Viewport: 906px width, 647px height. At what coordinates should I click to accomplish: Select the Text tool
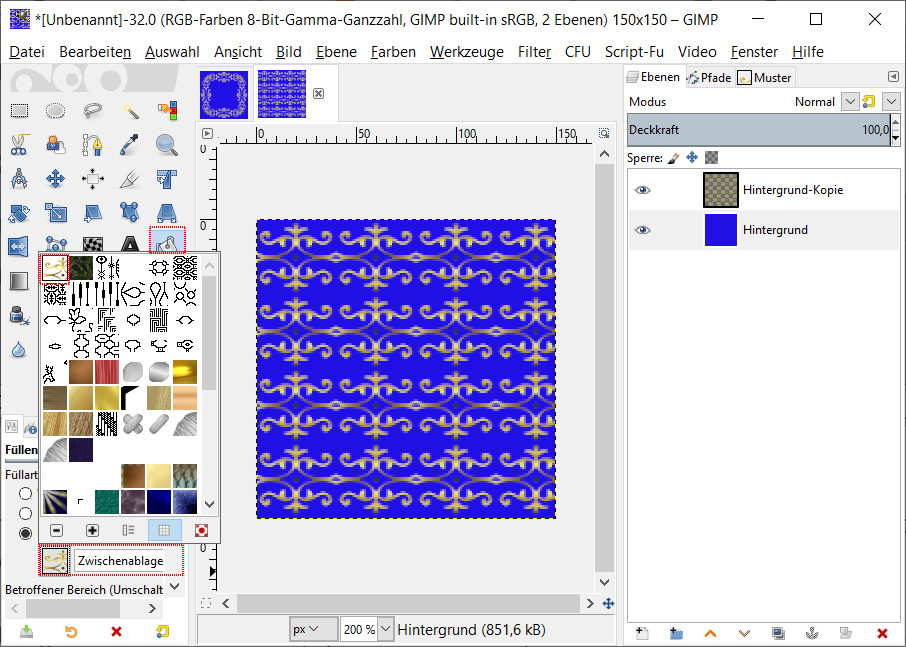tap(130, 243)
